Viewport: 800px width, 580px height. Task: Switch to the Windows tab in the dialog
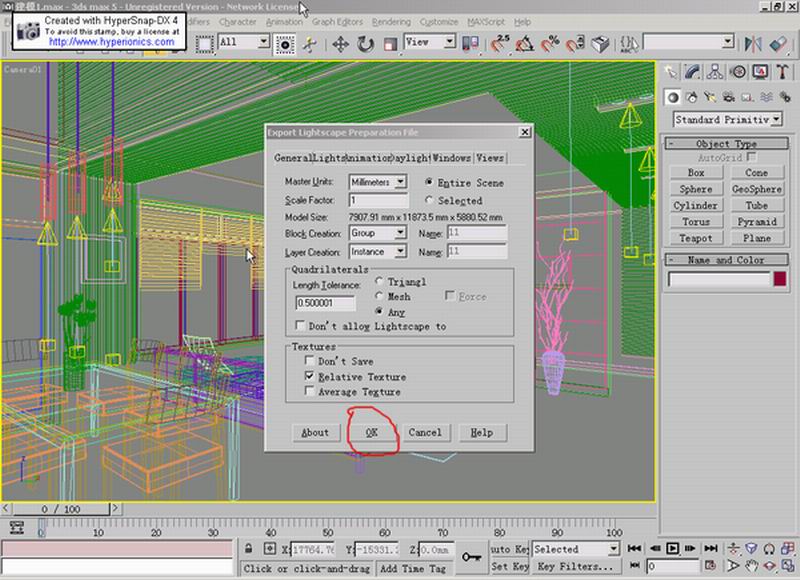452,158
